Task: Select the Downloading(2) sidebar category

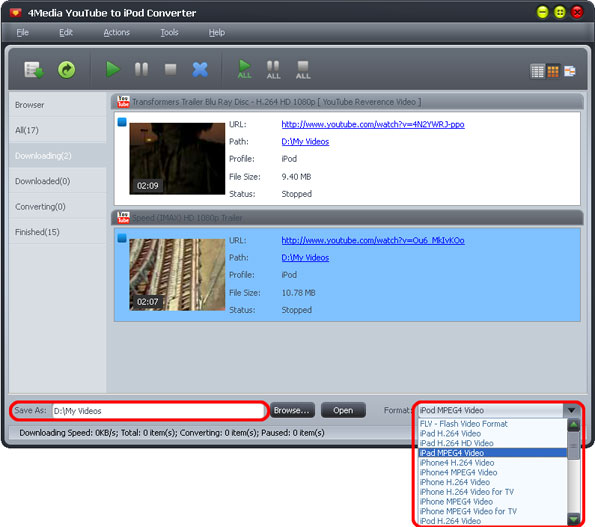Action: (57, 156)
